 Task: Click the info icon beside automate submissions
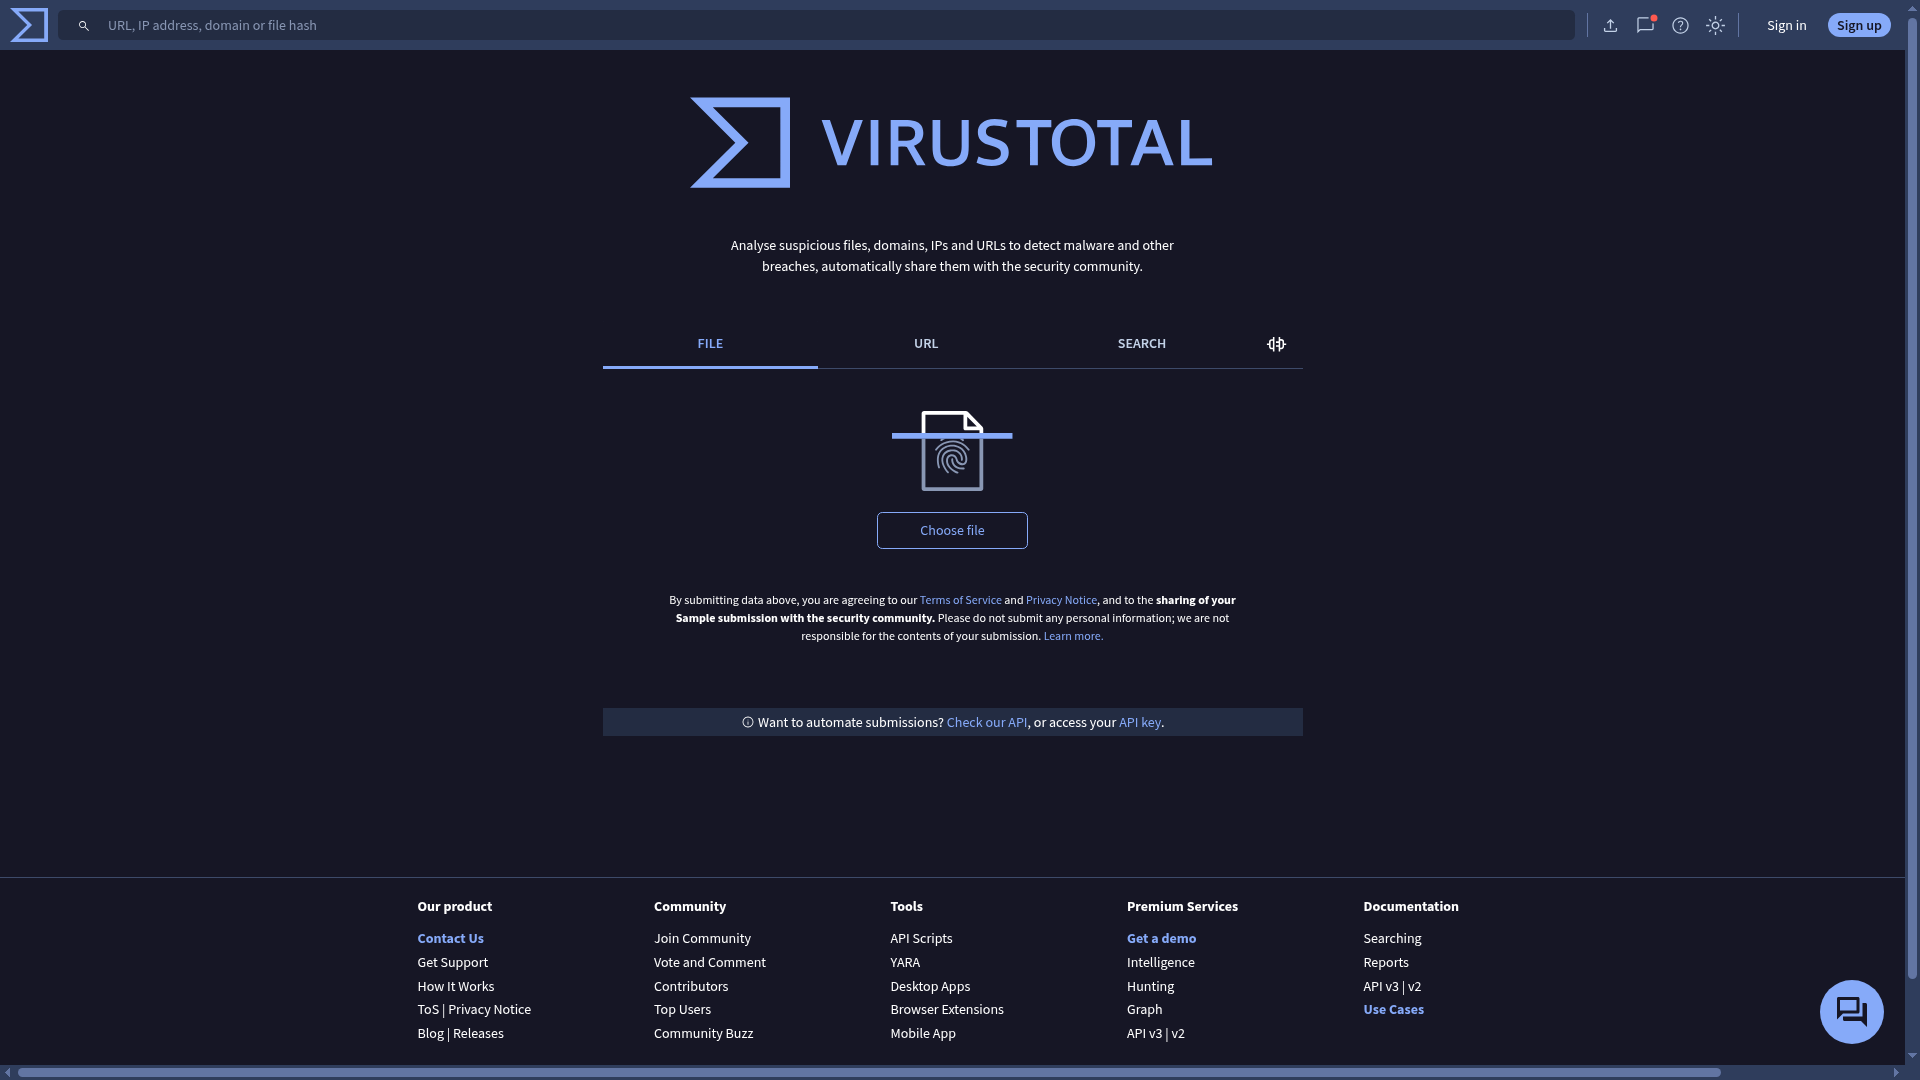(x=747, y=722)
